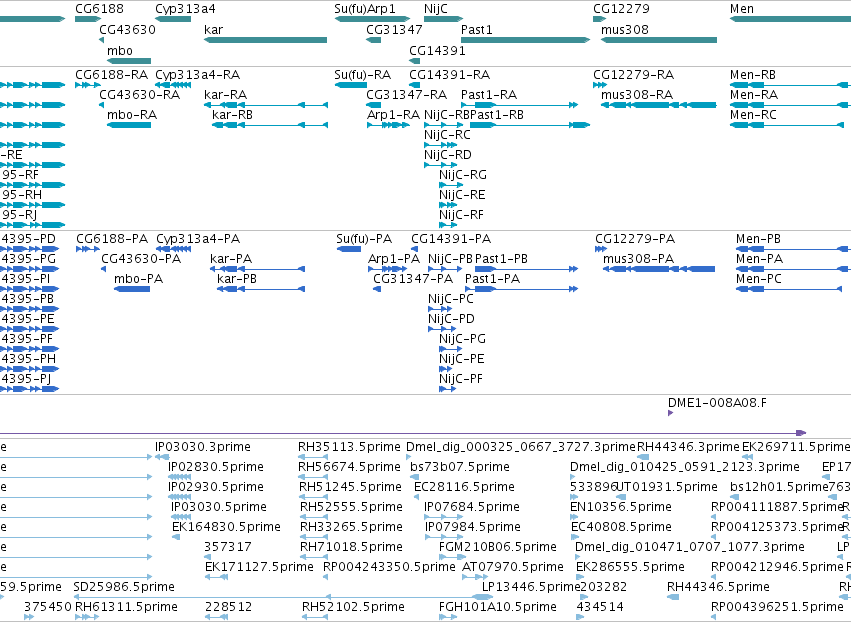Select transcript mbo-RA
The image size is (851, 622).
tap(132, 115)
